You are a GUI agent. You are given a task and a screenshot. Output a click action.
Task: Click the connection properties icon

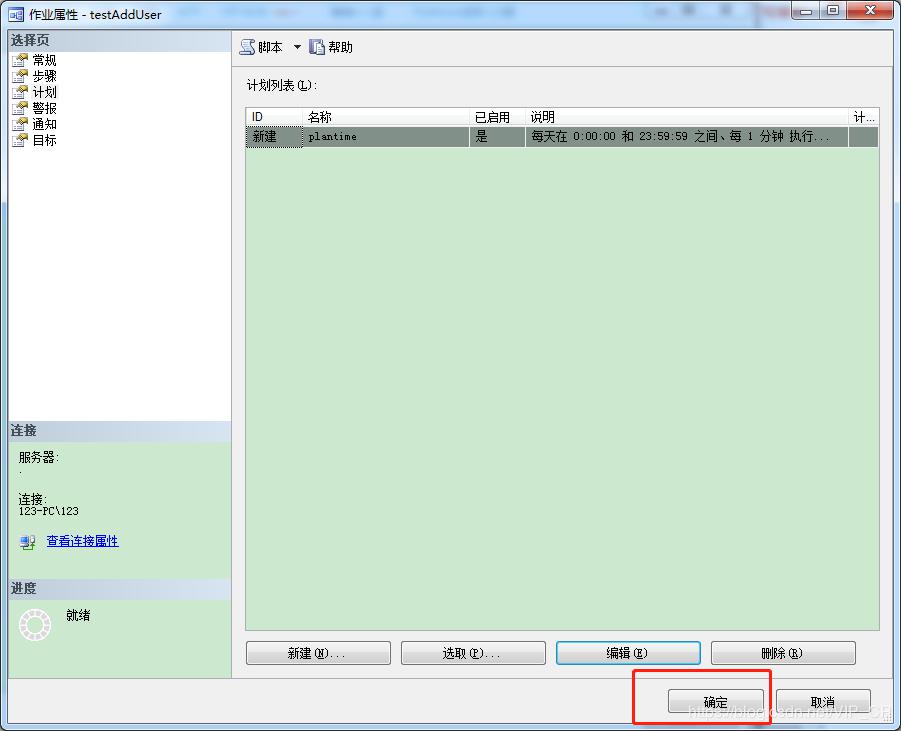(28, 541)
